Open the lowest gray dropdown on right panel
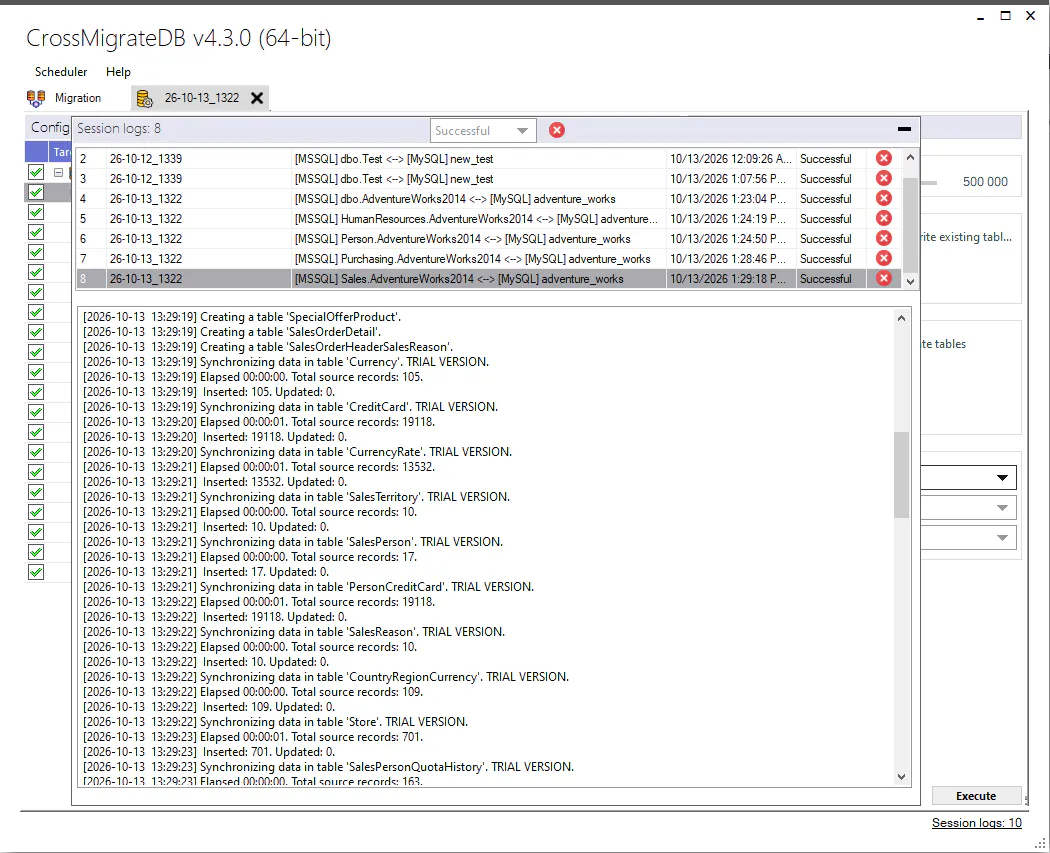Image resolution: width=1050 pixels, height=853 pixels. click(1002, 538)
